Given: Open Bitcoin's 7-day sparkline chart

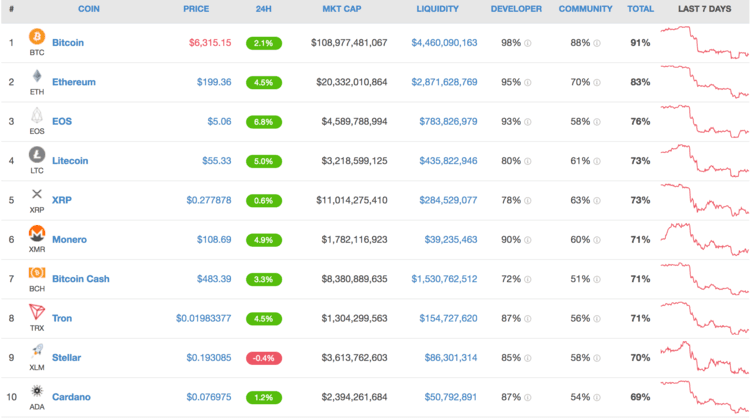Looking at the screenshot, I should [x=704, y=43].
